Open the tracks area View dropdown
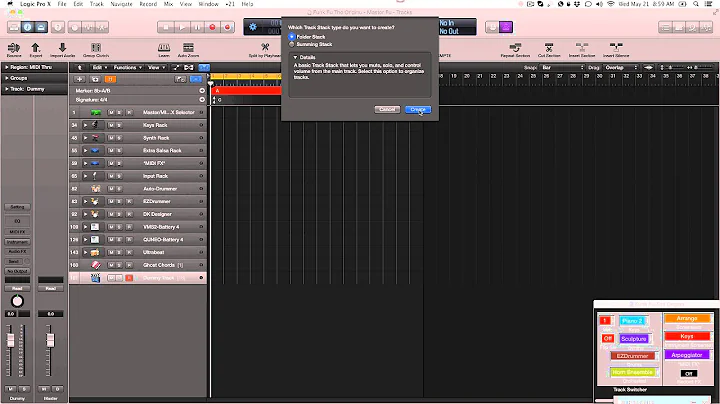 (157, 67)
